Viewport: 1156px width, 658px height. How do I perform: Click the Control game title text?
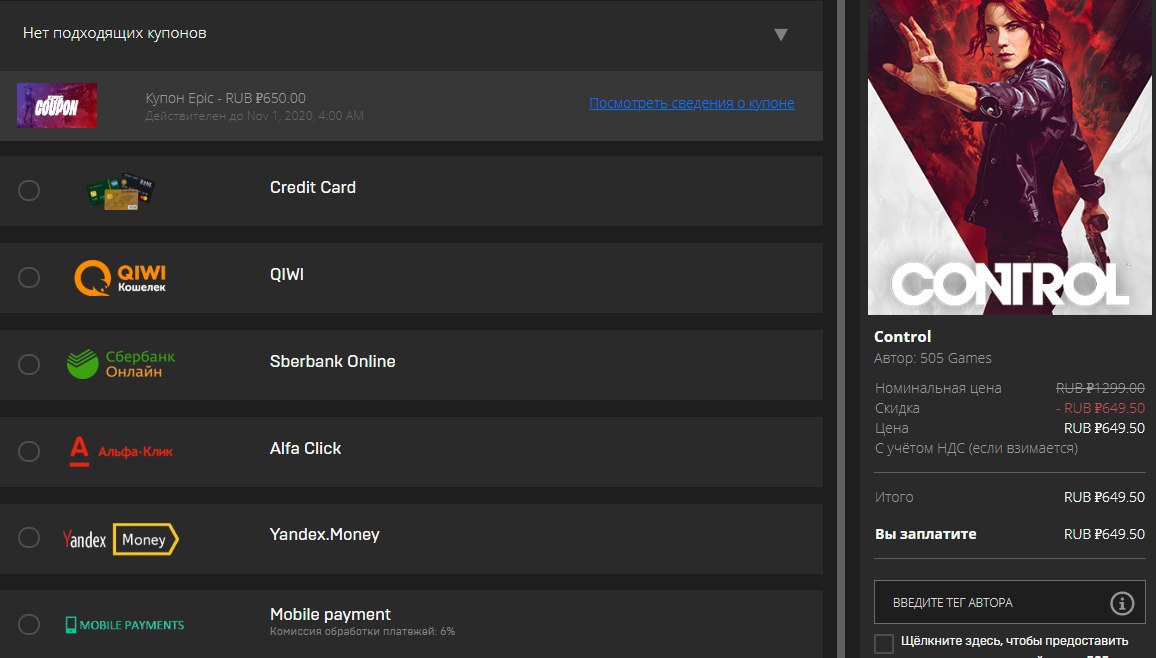pos(902,337)
